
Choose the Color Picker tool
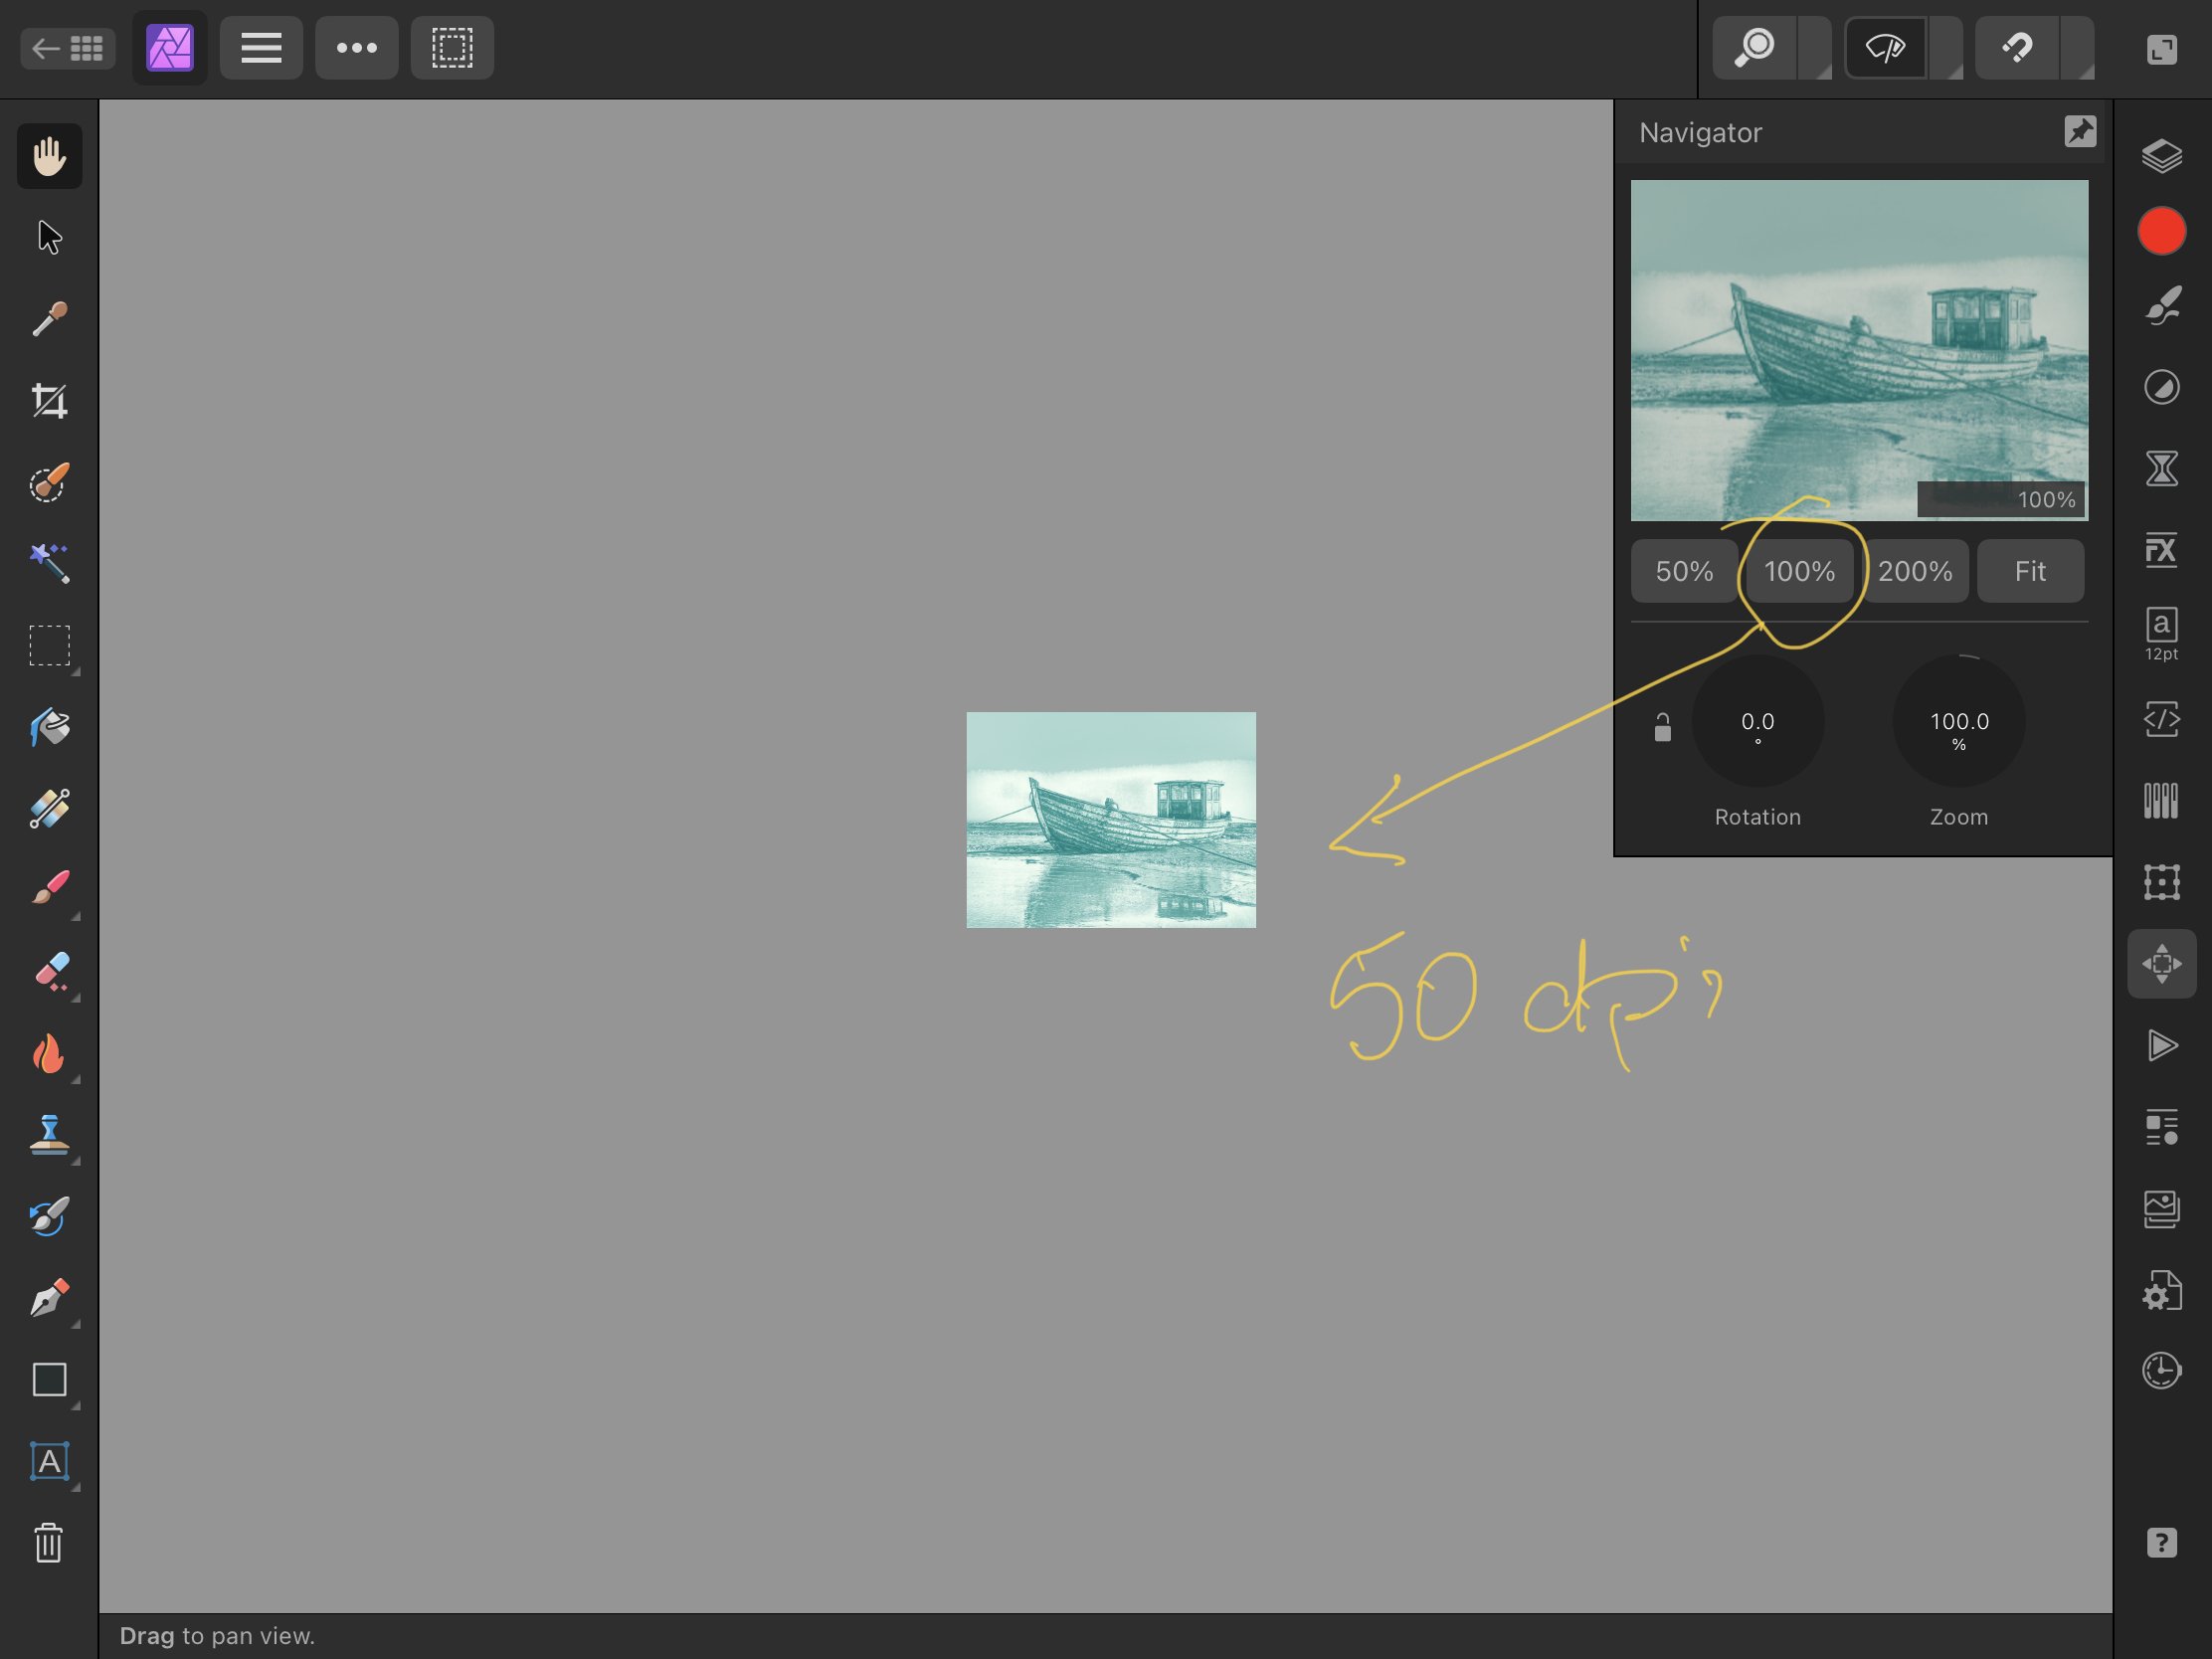click(x=49, y=320)
